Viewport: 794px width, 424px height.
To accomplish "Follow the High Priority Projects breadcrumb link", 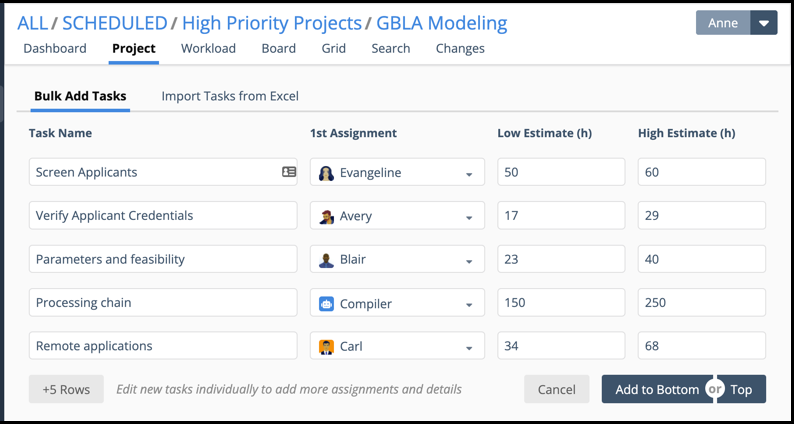I will point(271,22).
